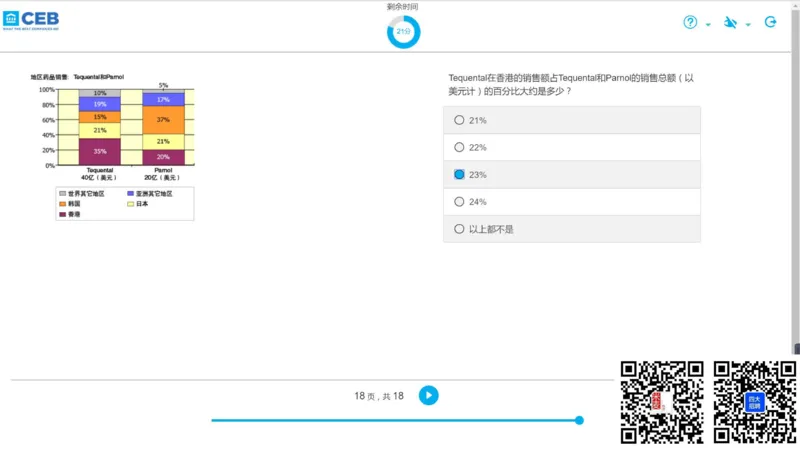Click the CEB logo
This screenshot has height=450, width=800.
[x=31, y=20]
